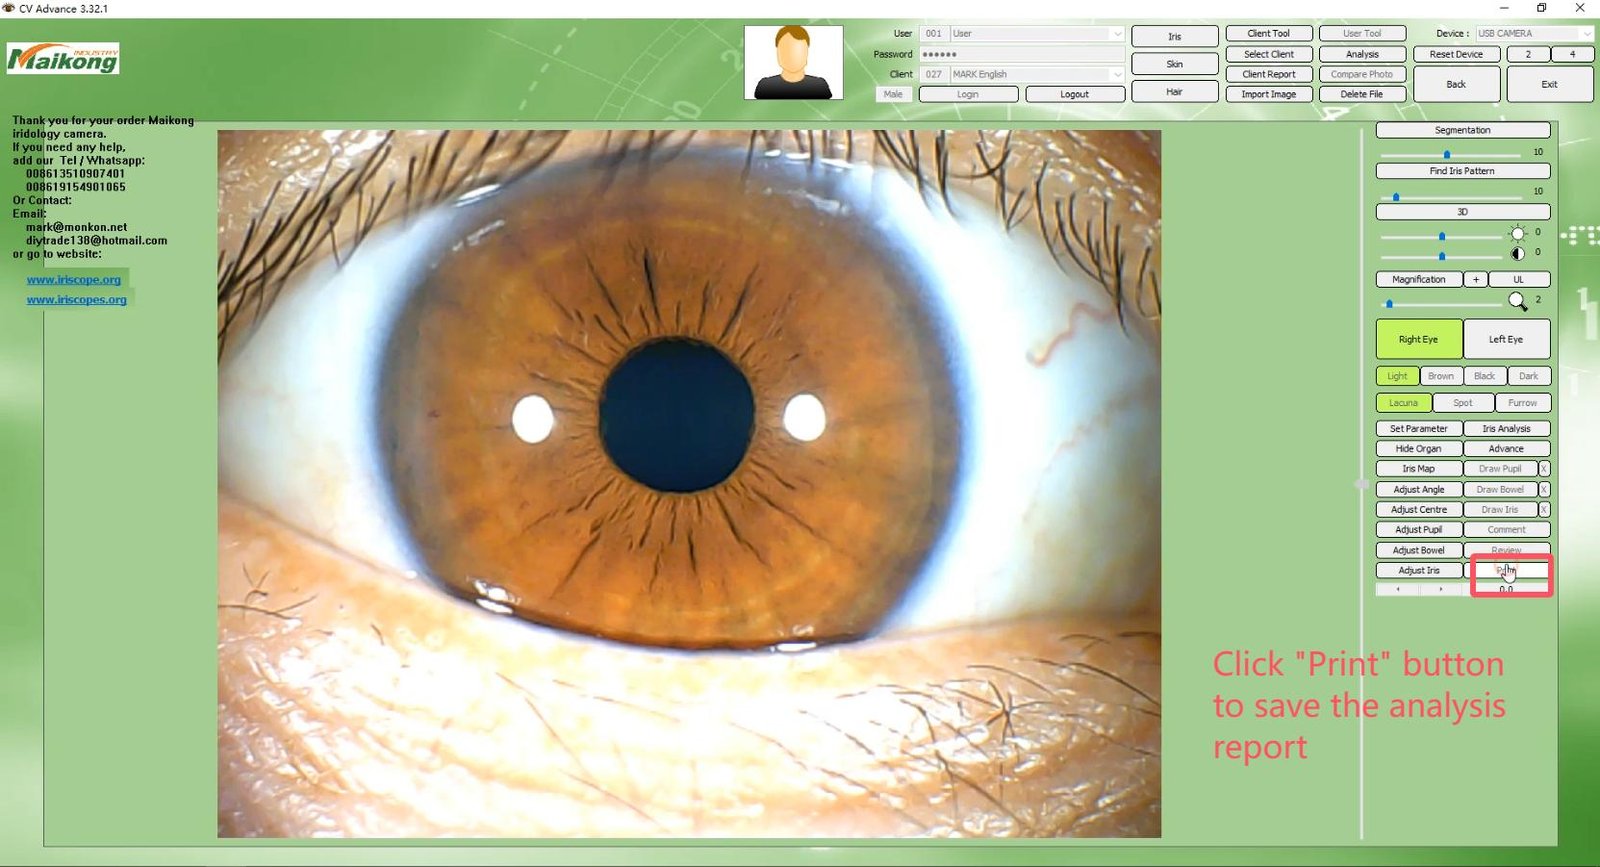
Task: Show the Iris Map
Action: click(x=1419, y=468)
